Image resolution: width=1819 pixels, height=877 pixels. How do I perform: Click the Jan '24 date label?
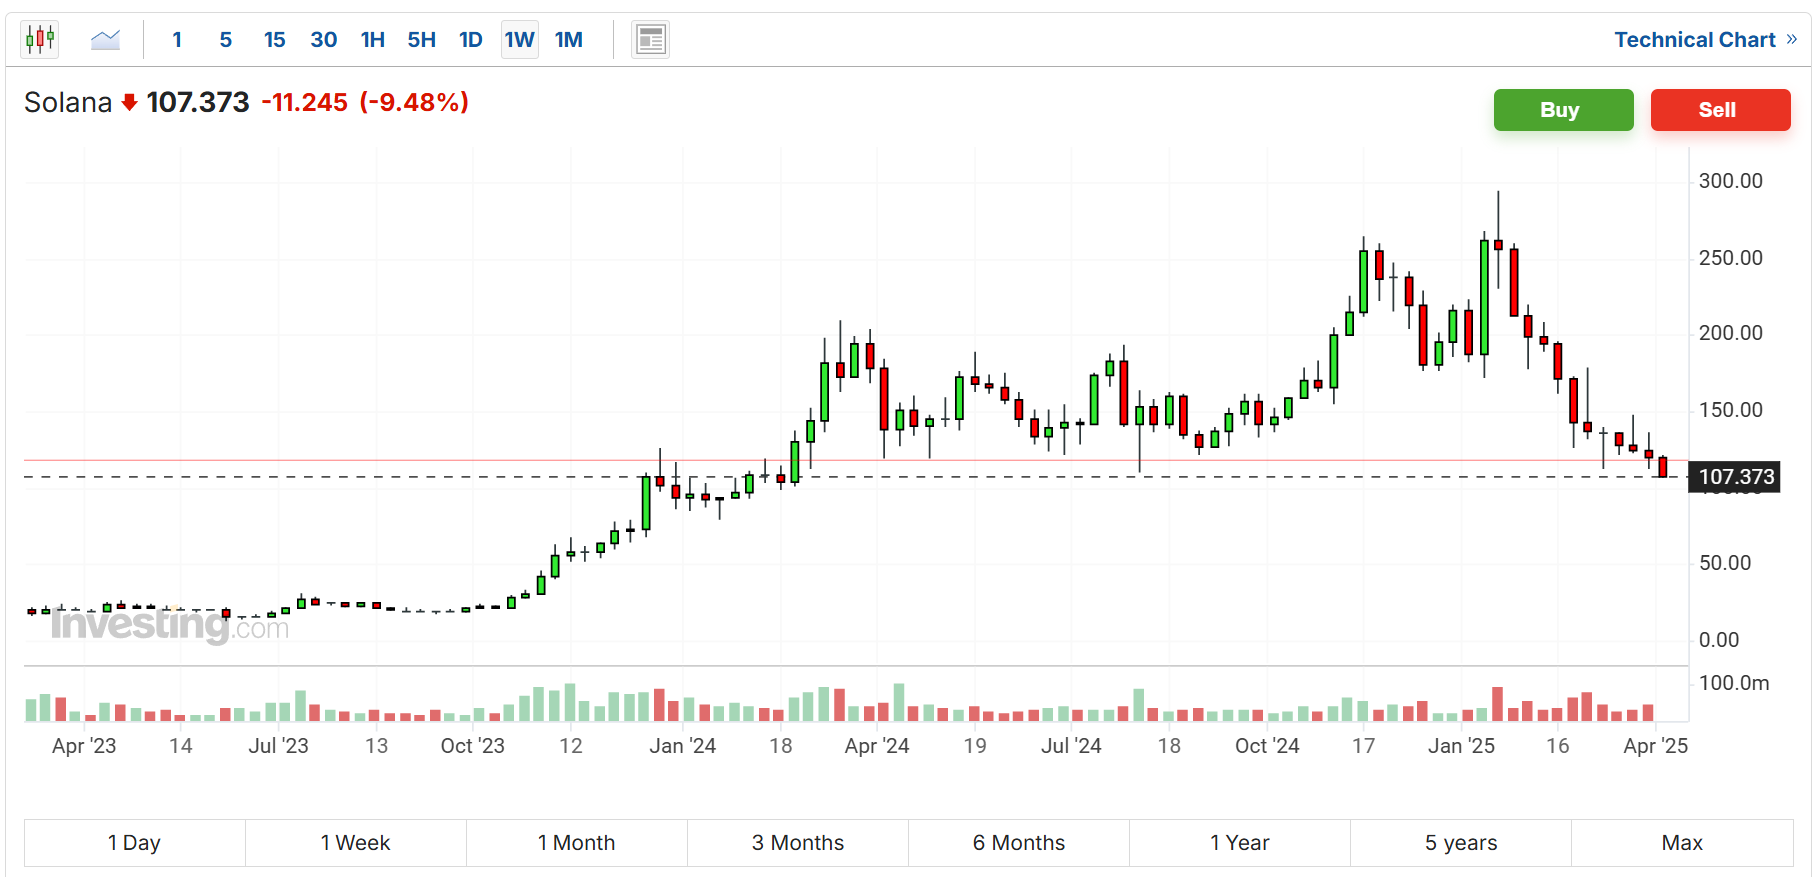click(682, 746)
